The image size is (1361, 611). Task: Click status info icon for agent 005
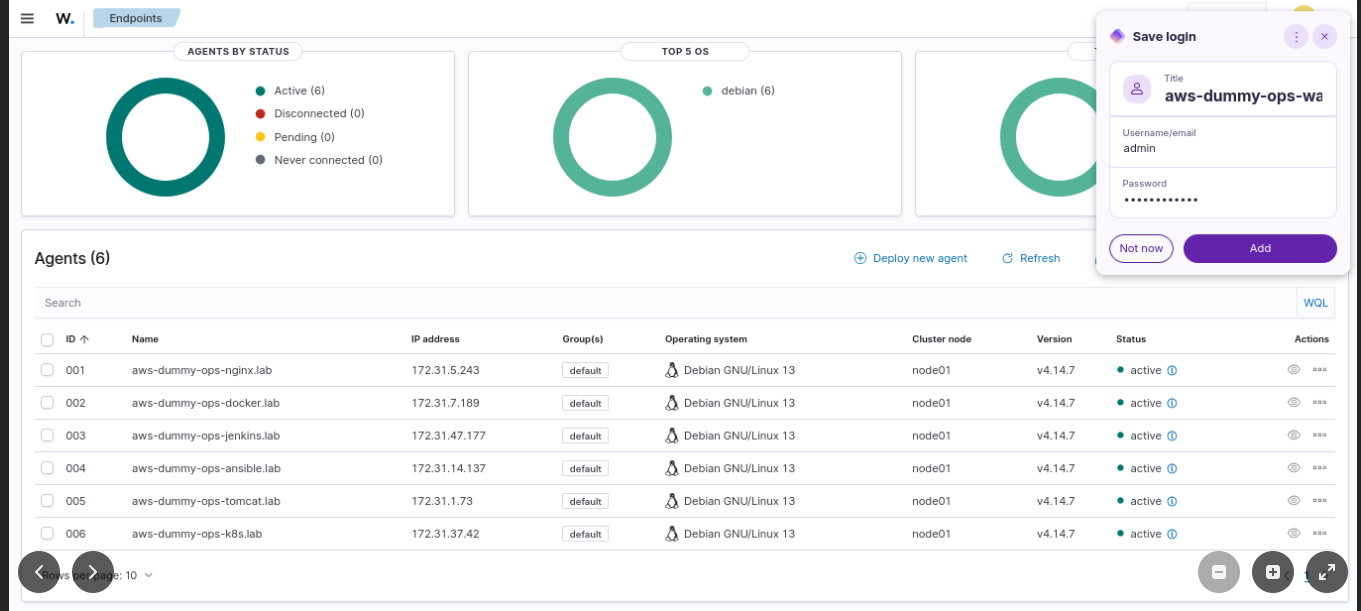click(1172, 501)
